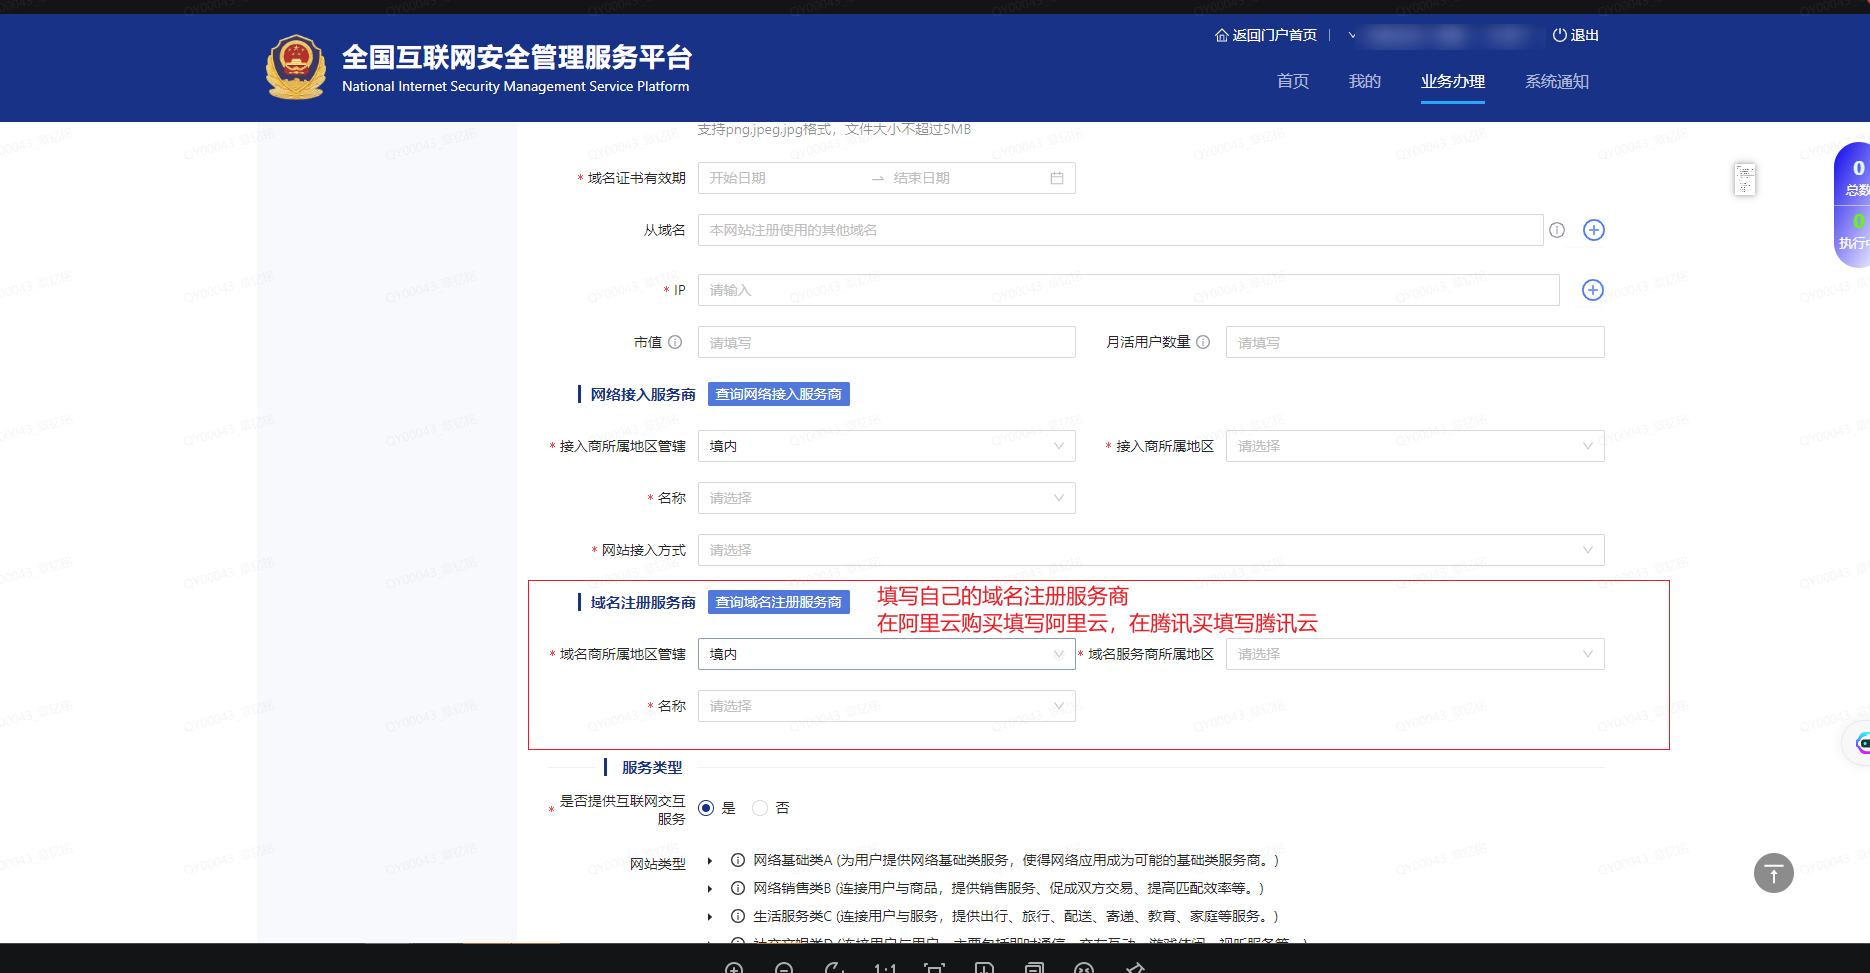The image size is (1870, 973).
Task: Select 否 radio for 互联网交互服务
Action: pos(760,808)
